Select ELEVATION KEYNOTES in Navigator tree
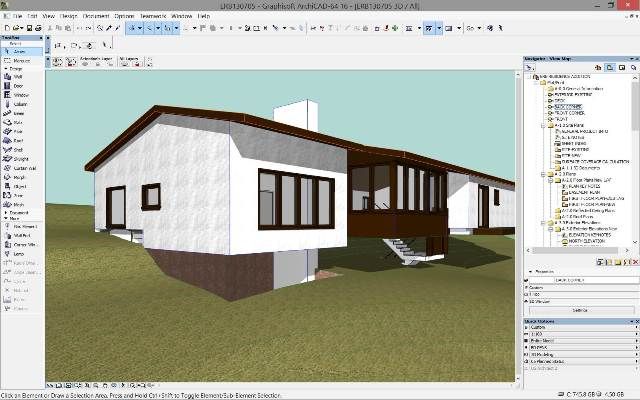 coord(590,235)
